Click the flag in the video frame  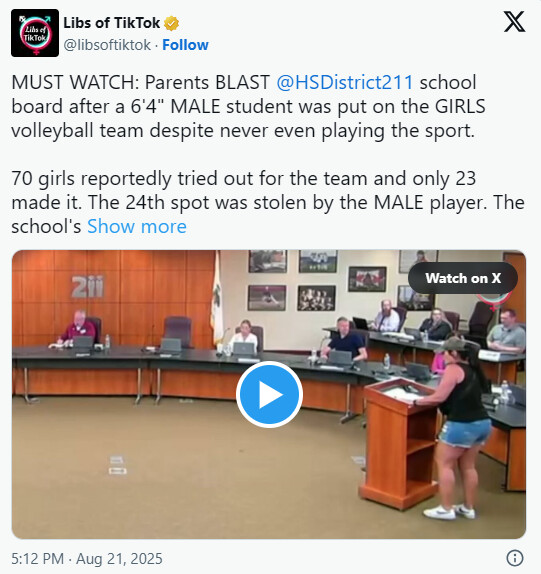pos(217,298)
